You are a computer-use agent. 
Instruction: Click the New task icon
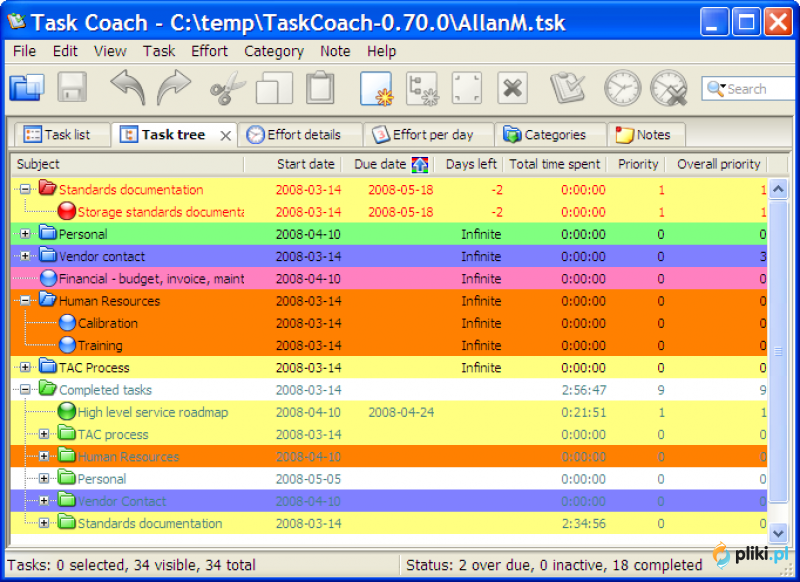click(x=377, y=88)
